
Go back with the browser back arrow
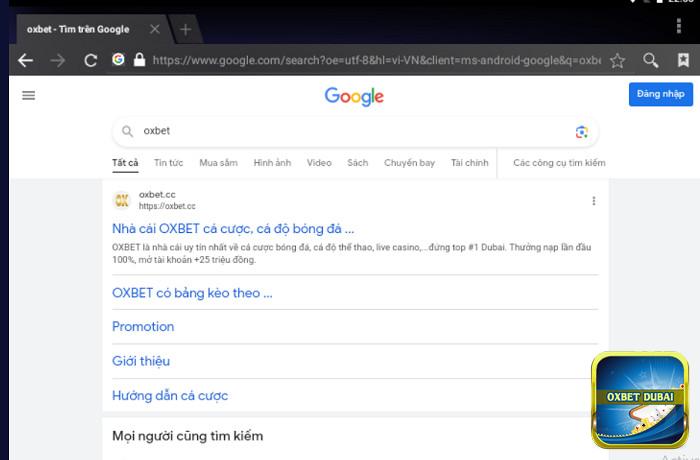point(25,60)
